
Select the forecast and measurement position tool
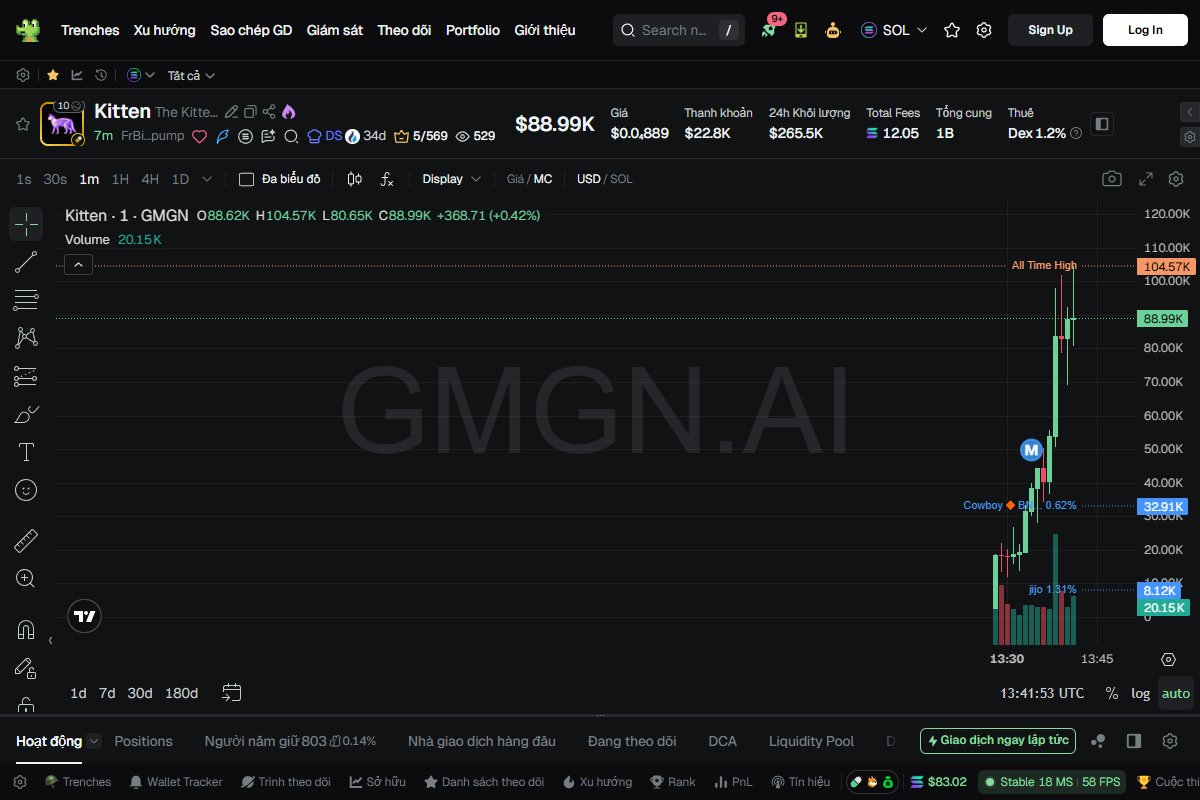coord(26,376)
